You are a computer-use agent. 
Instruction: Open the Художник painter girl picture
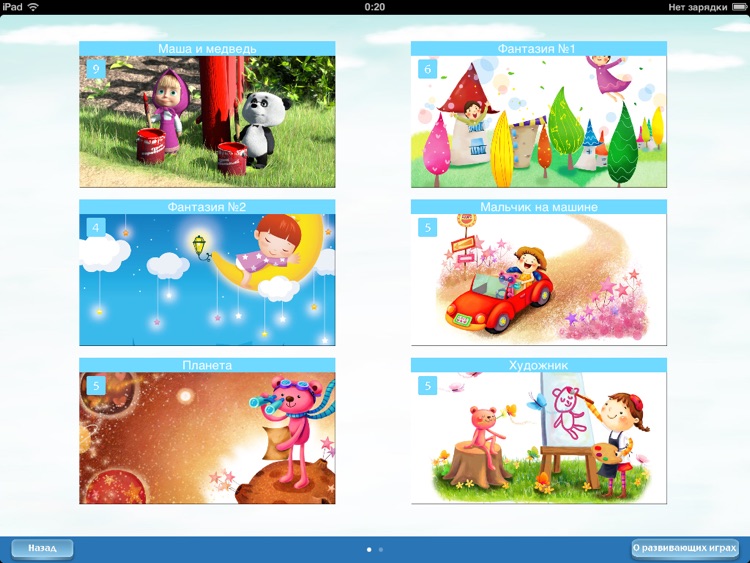point(539,438)
